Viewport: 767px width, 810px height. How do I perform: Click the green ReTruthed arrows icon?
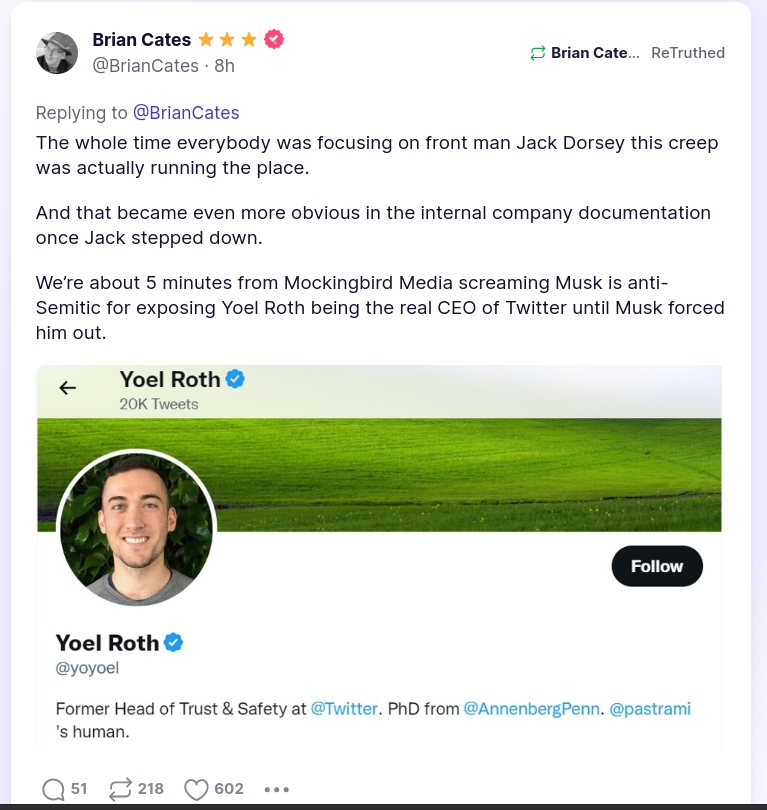point(538,53)
